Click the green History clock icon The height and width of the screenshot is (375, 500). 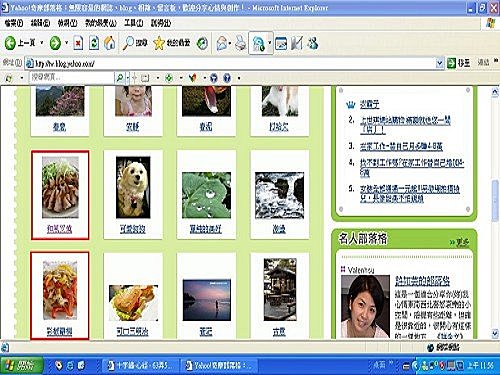click(x=202, y=43)
